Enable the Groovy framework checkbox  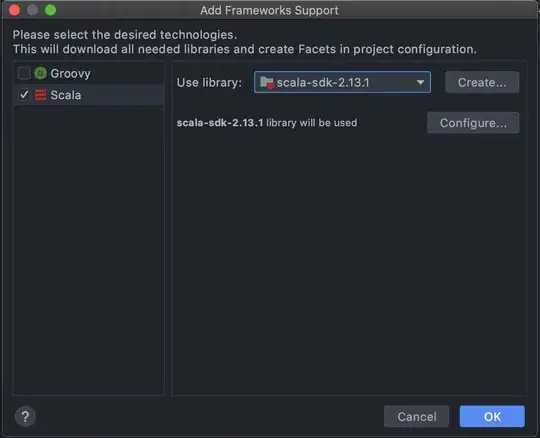pyautogui.click(x=24, y=73)
